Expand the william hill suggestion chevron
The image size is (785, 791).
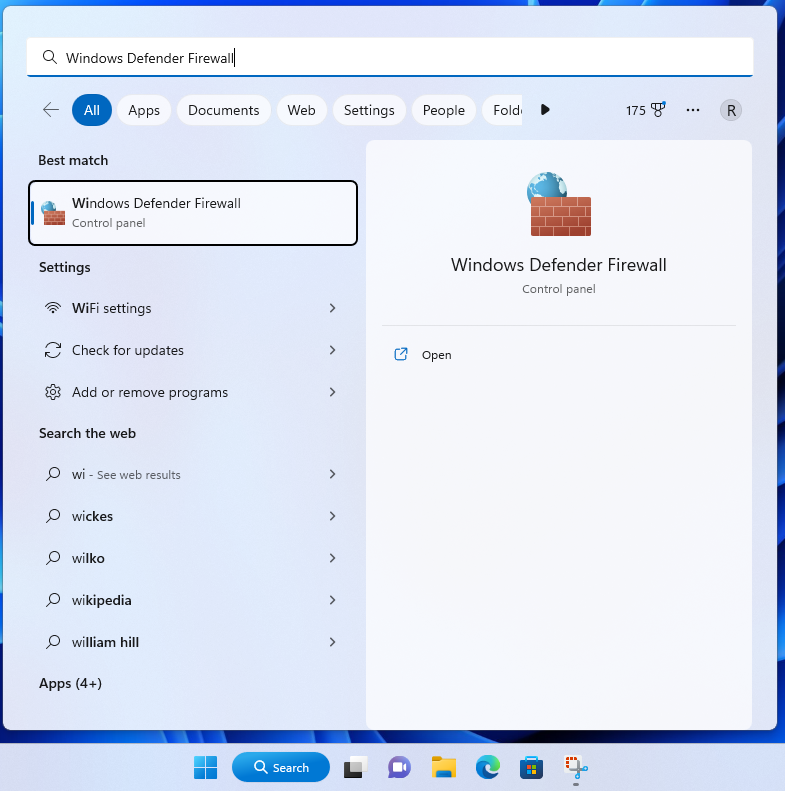point(332,642)
